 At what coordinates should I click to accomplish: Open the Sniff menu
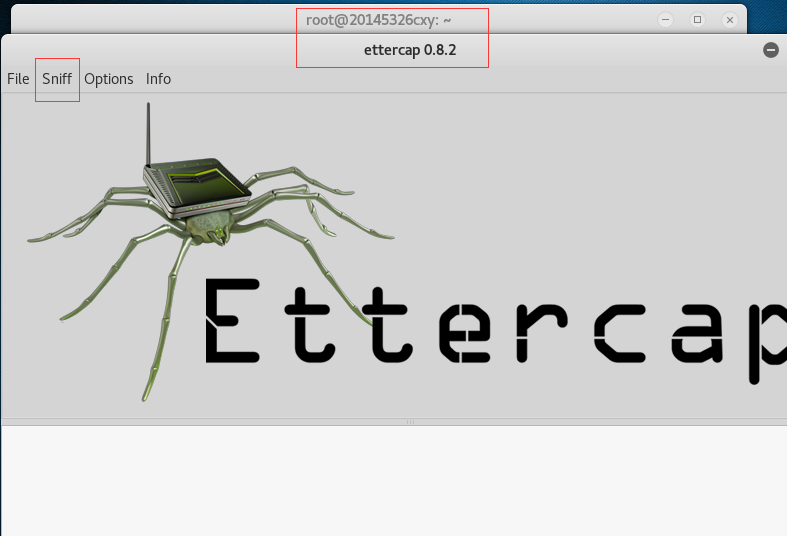point(57,79)
